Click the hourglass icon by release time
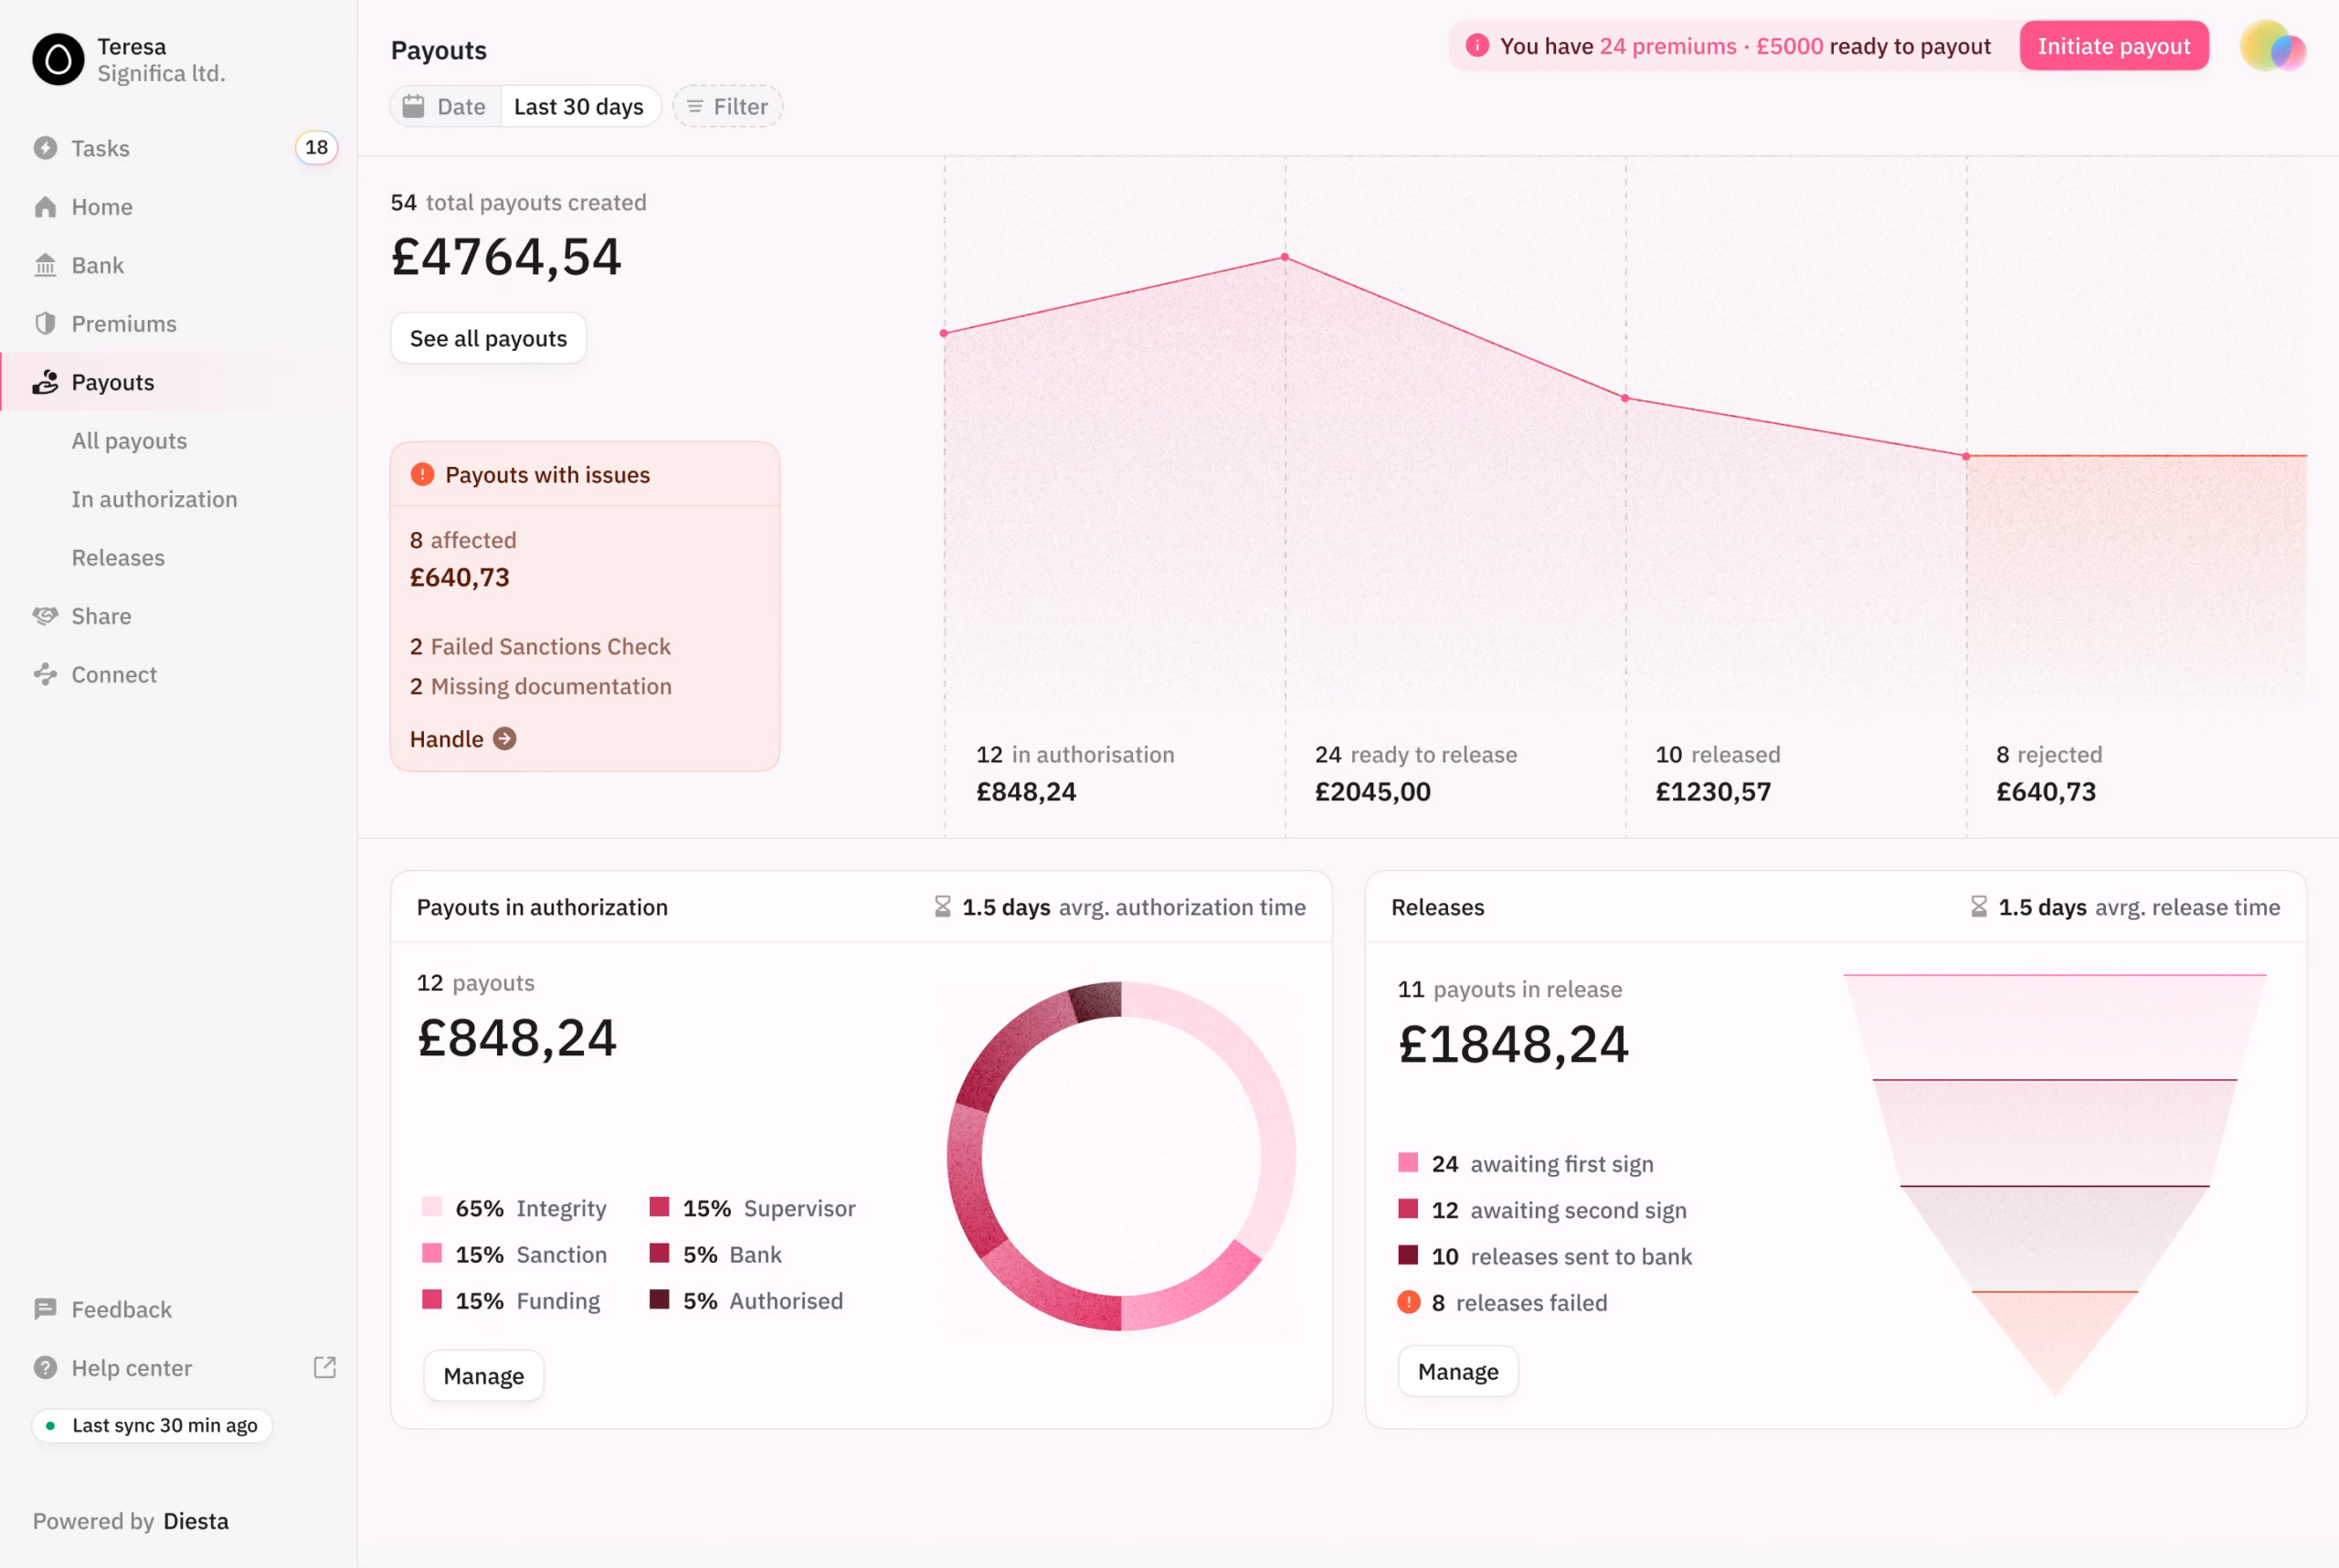 click(1978, 907)
